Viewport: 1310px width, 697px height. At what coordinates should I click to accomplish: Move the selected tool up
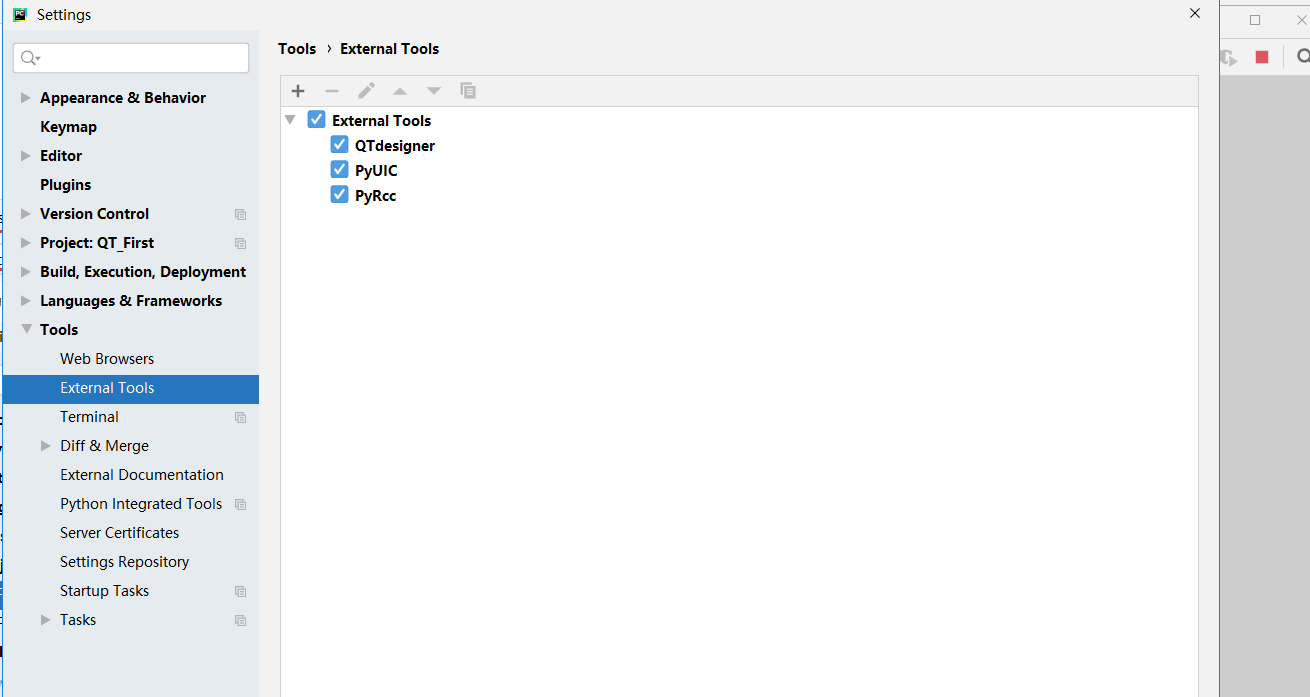[x=400, y=91]
